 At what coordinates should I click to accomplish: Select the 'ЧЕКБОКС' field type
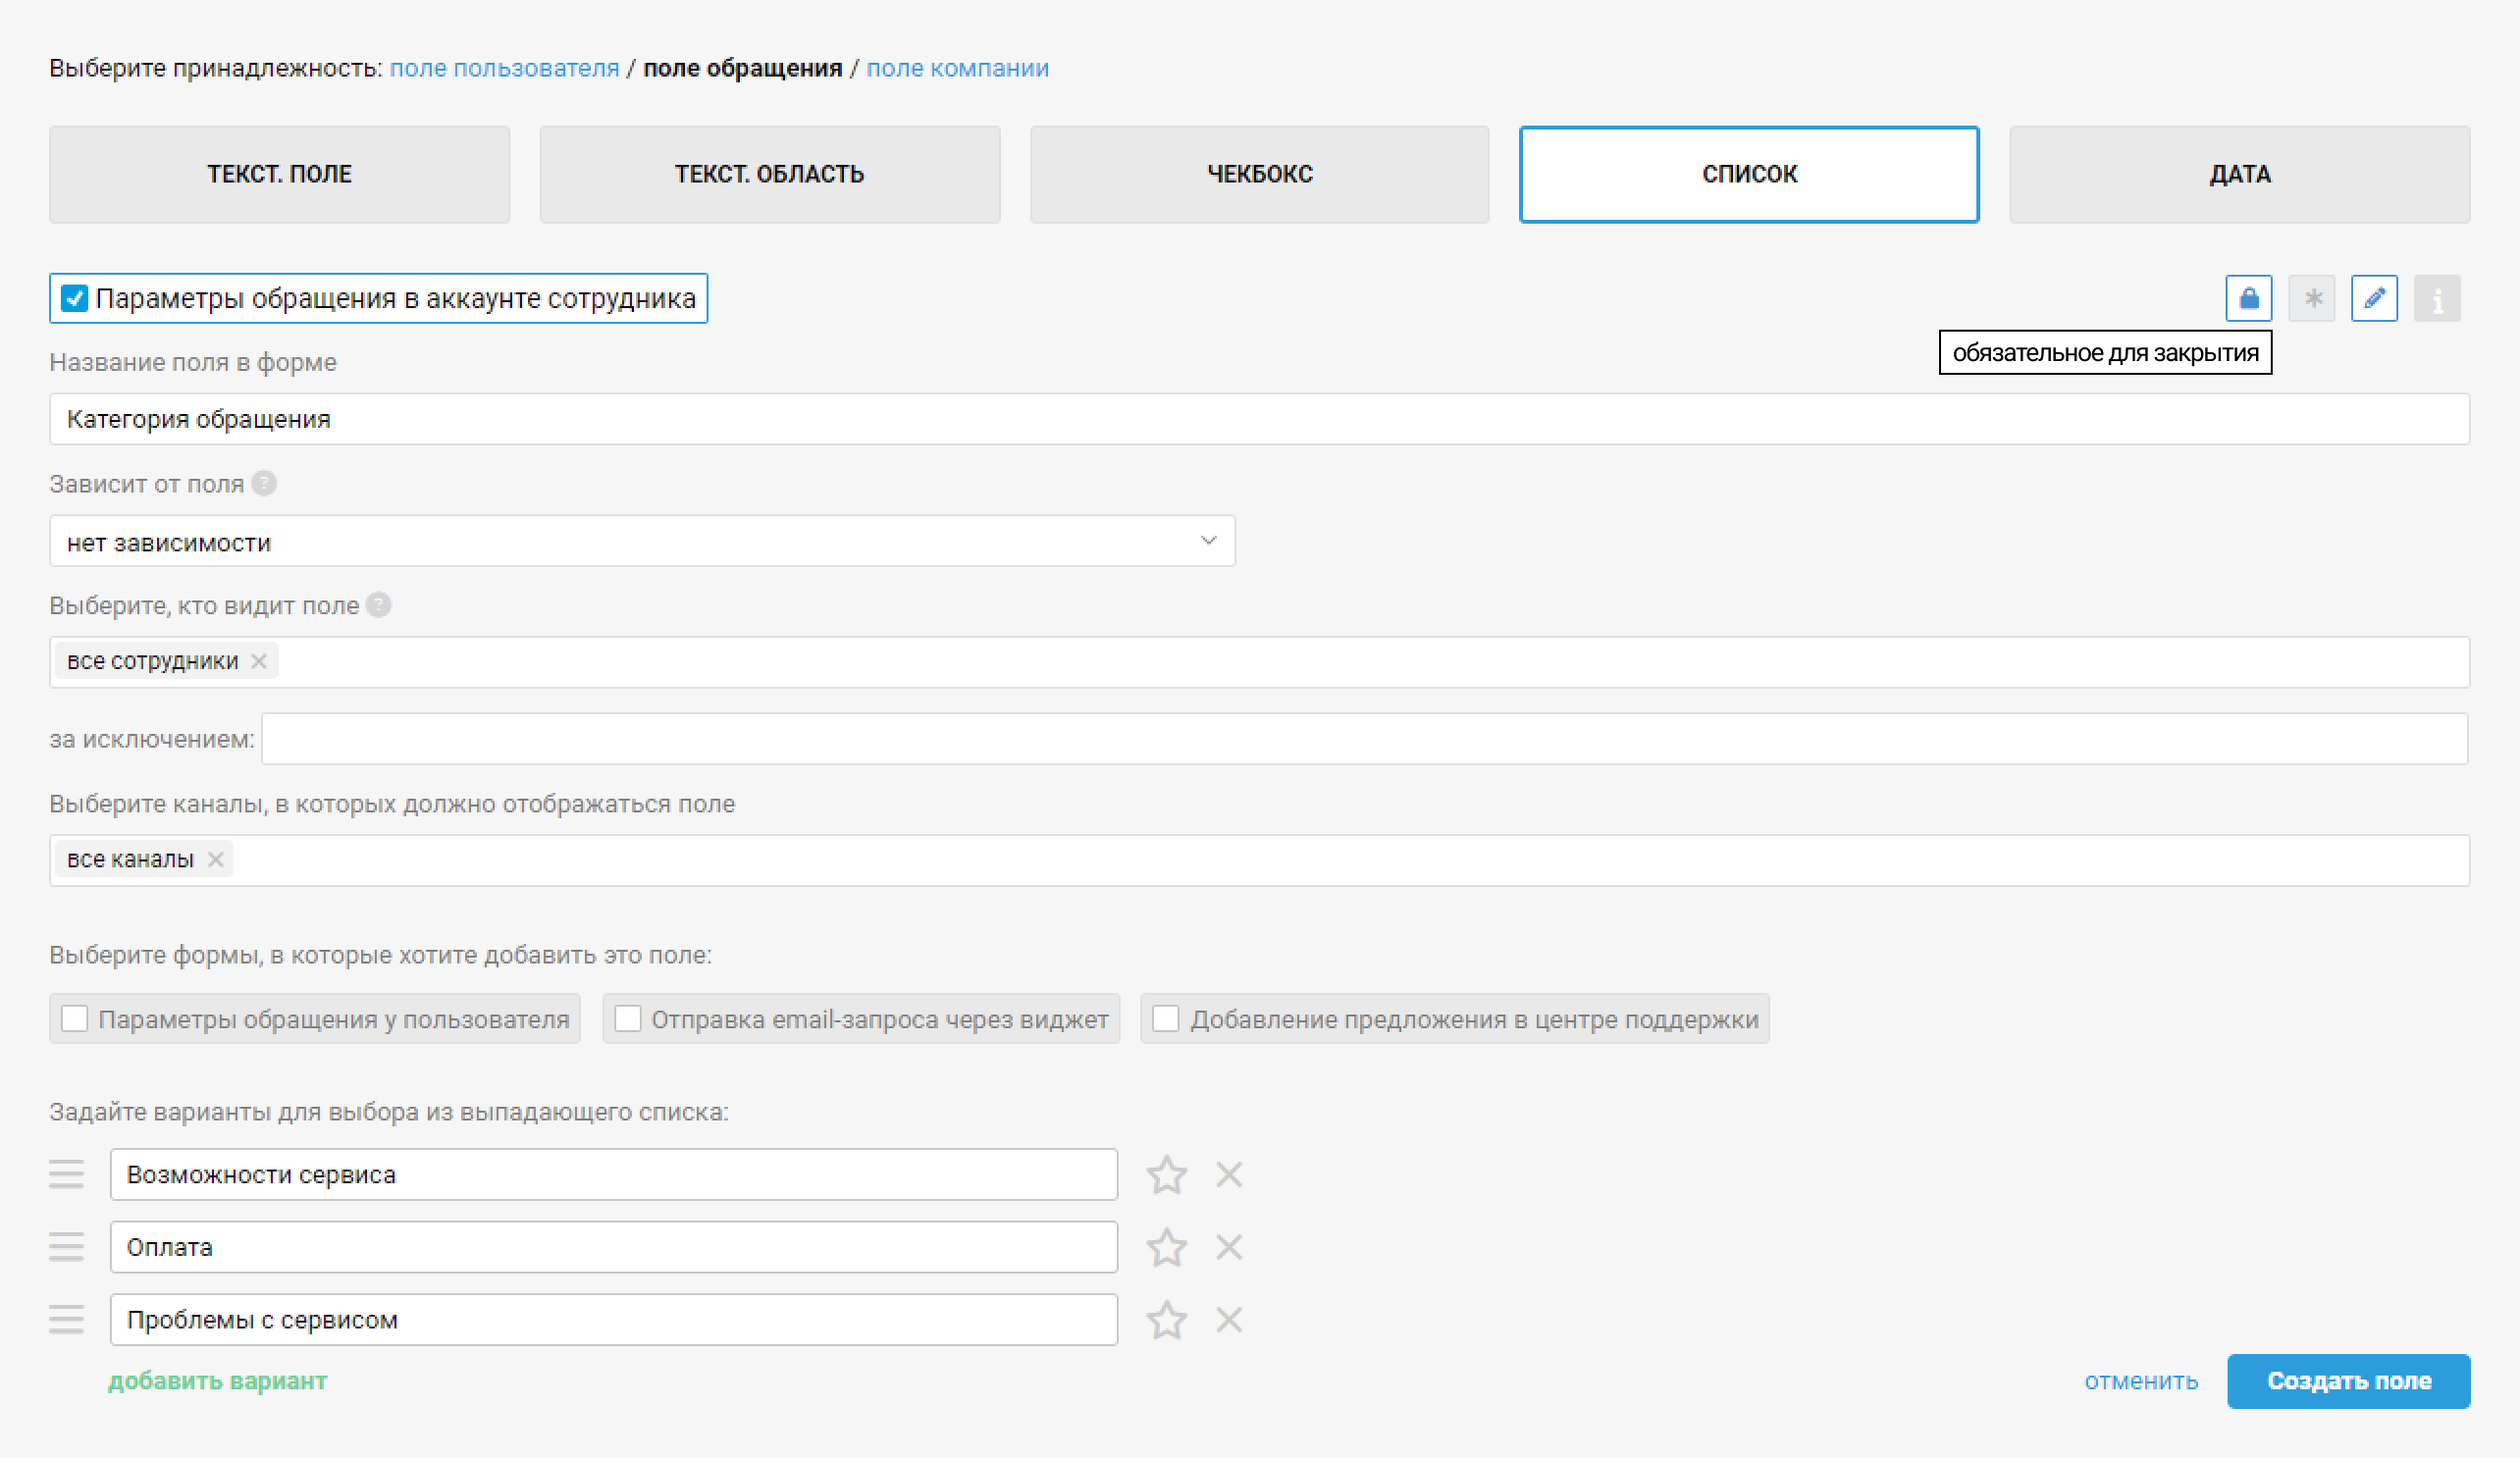tap(1259, 174)
